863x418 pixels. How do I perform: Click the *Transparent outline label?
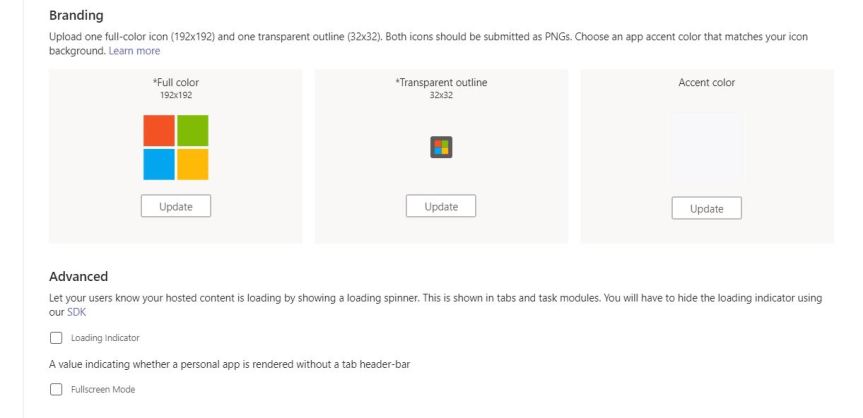coord(441,83)
